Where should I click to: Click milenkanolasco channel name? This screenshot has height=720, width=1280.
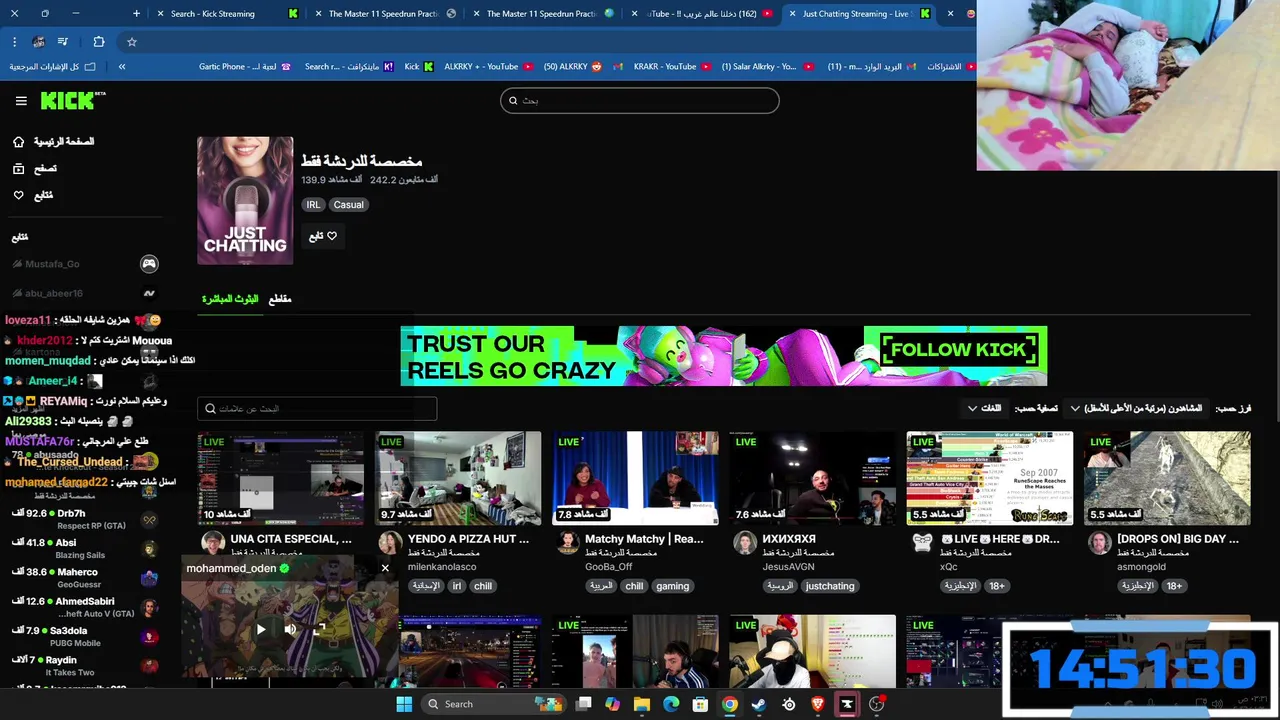442,567
